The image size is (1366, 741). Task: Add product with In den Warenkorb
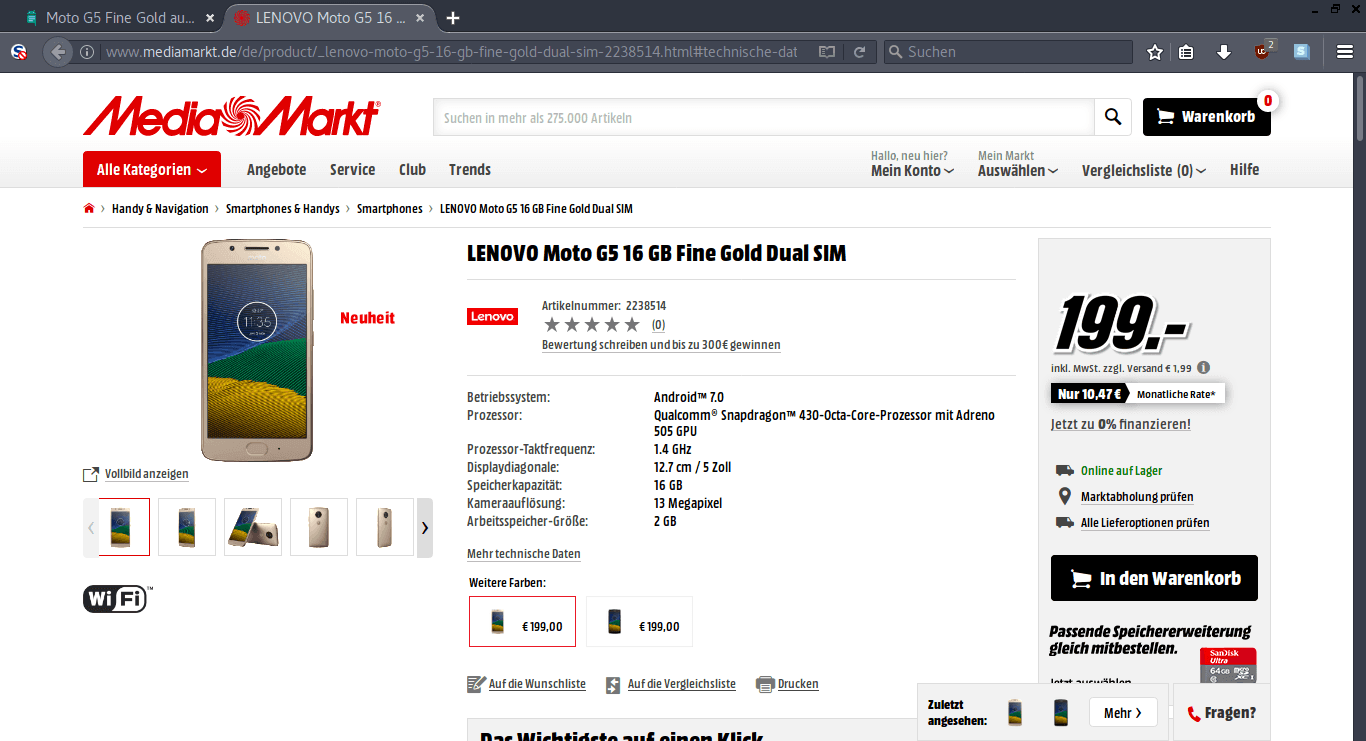[1154, 578]
